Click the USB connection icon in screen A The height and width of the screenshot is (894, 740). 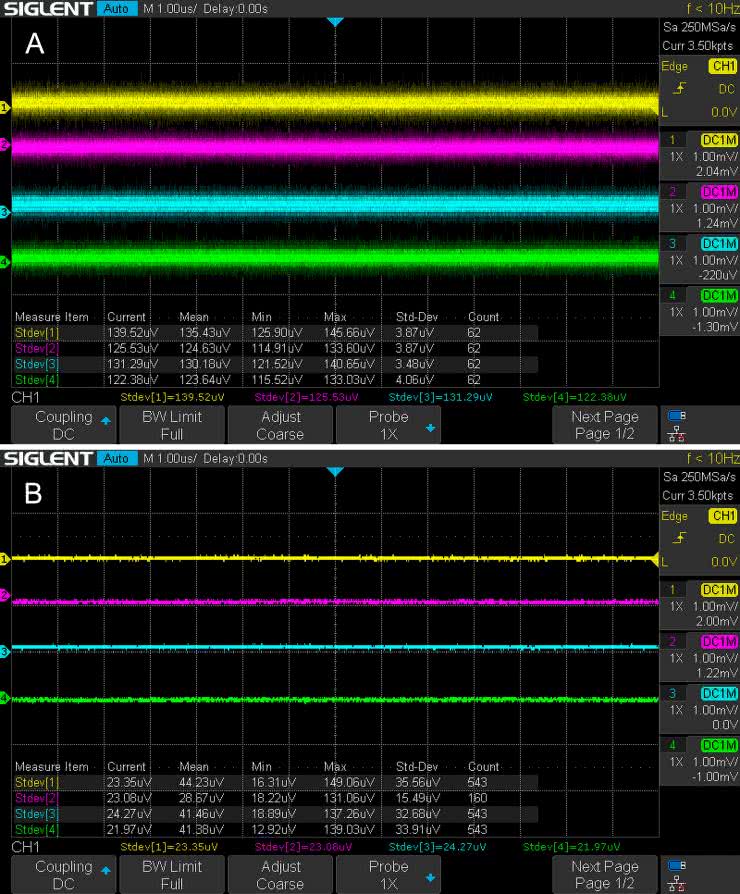675,416
